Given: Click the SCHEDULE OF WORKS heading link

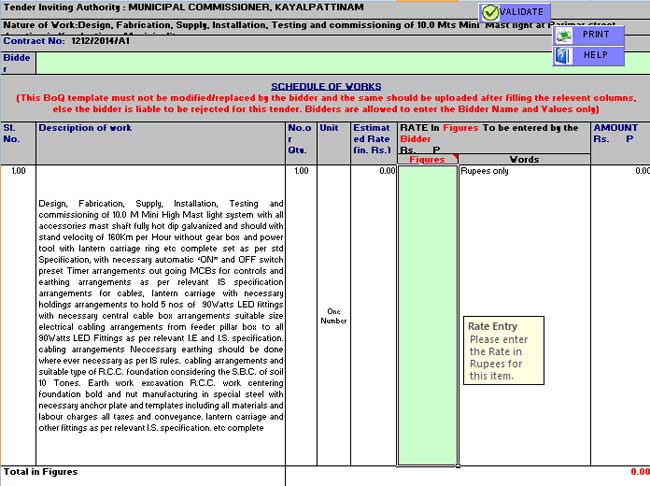Looking at the screenshot, I should [326, 87].
